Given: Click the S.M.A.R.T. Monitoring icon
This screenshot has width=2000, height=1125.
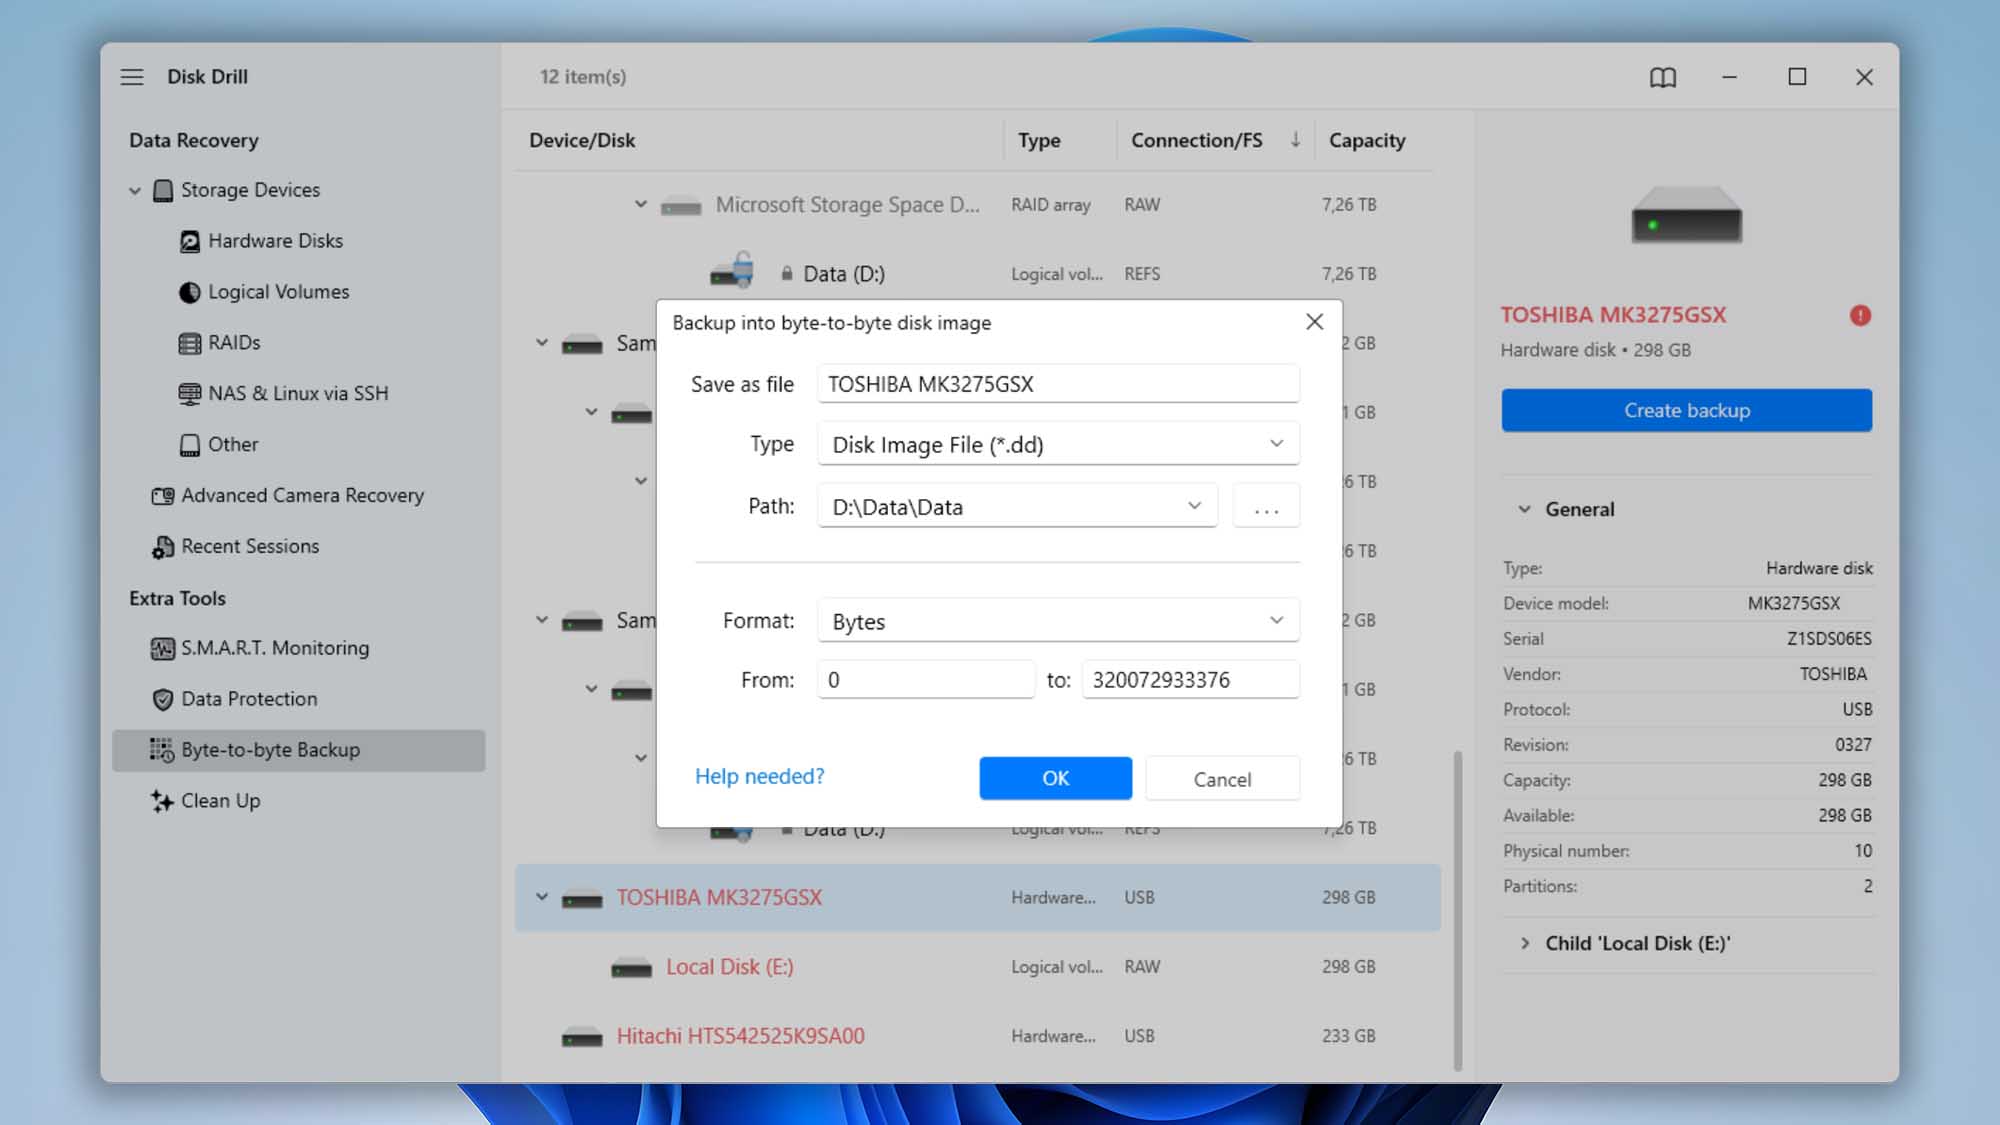Looking at the screenshot, I should 162,648.
